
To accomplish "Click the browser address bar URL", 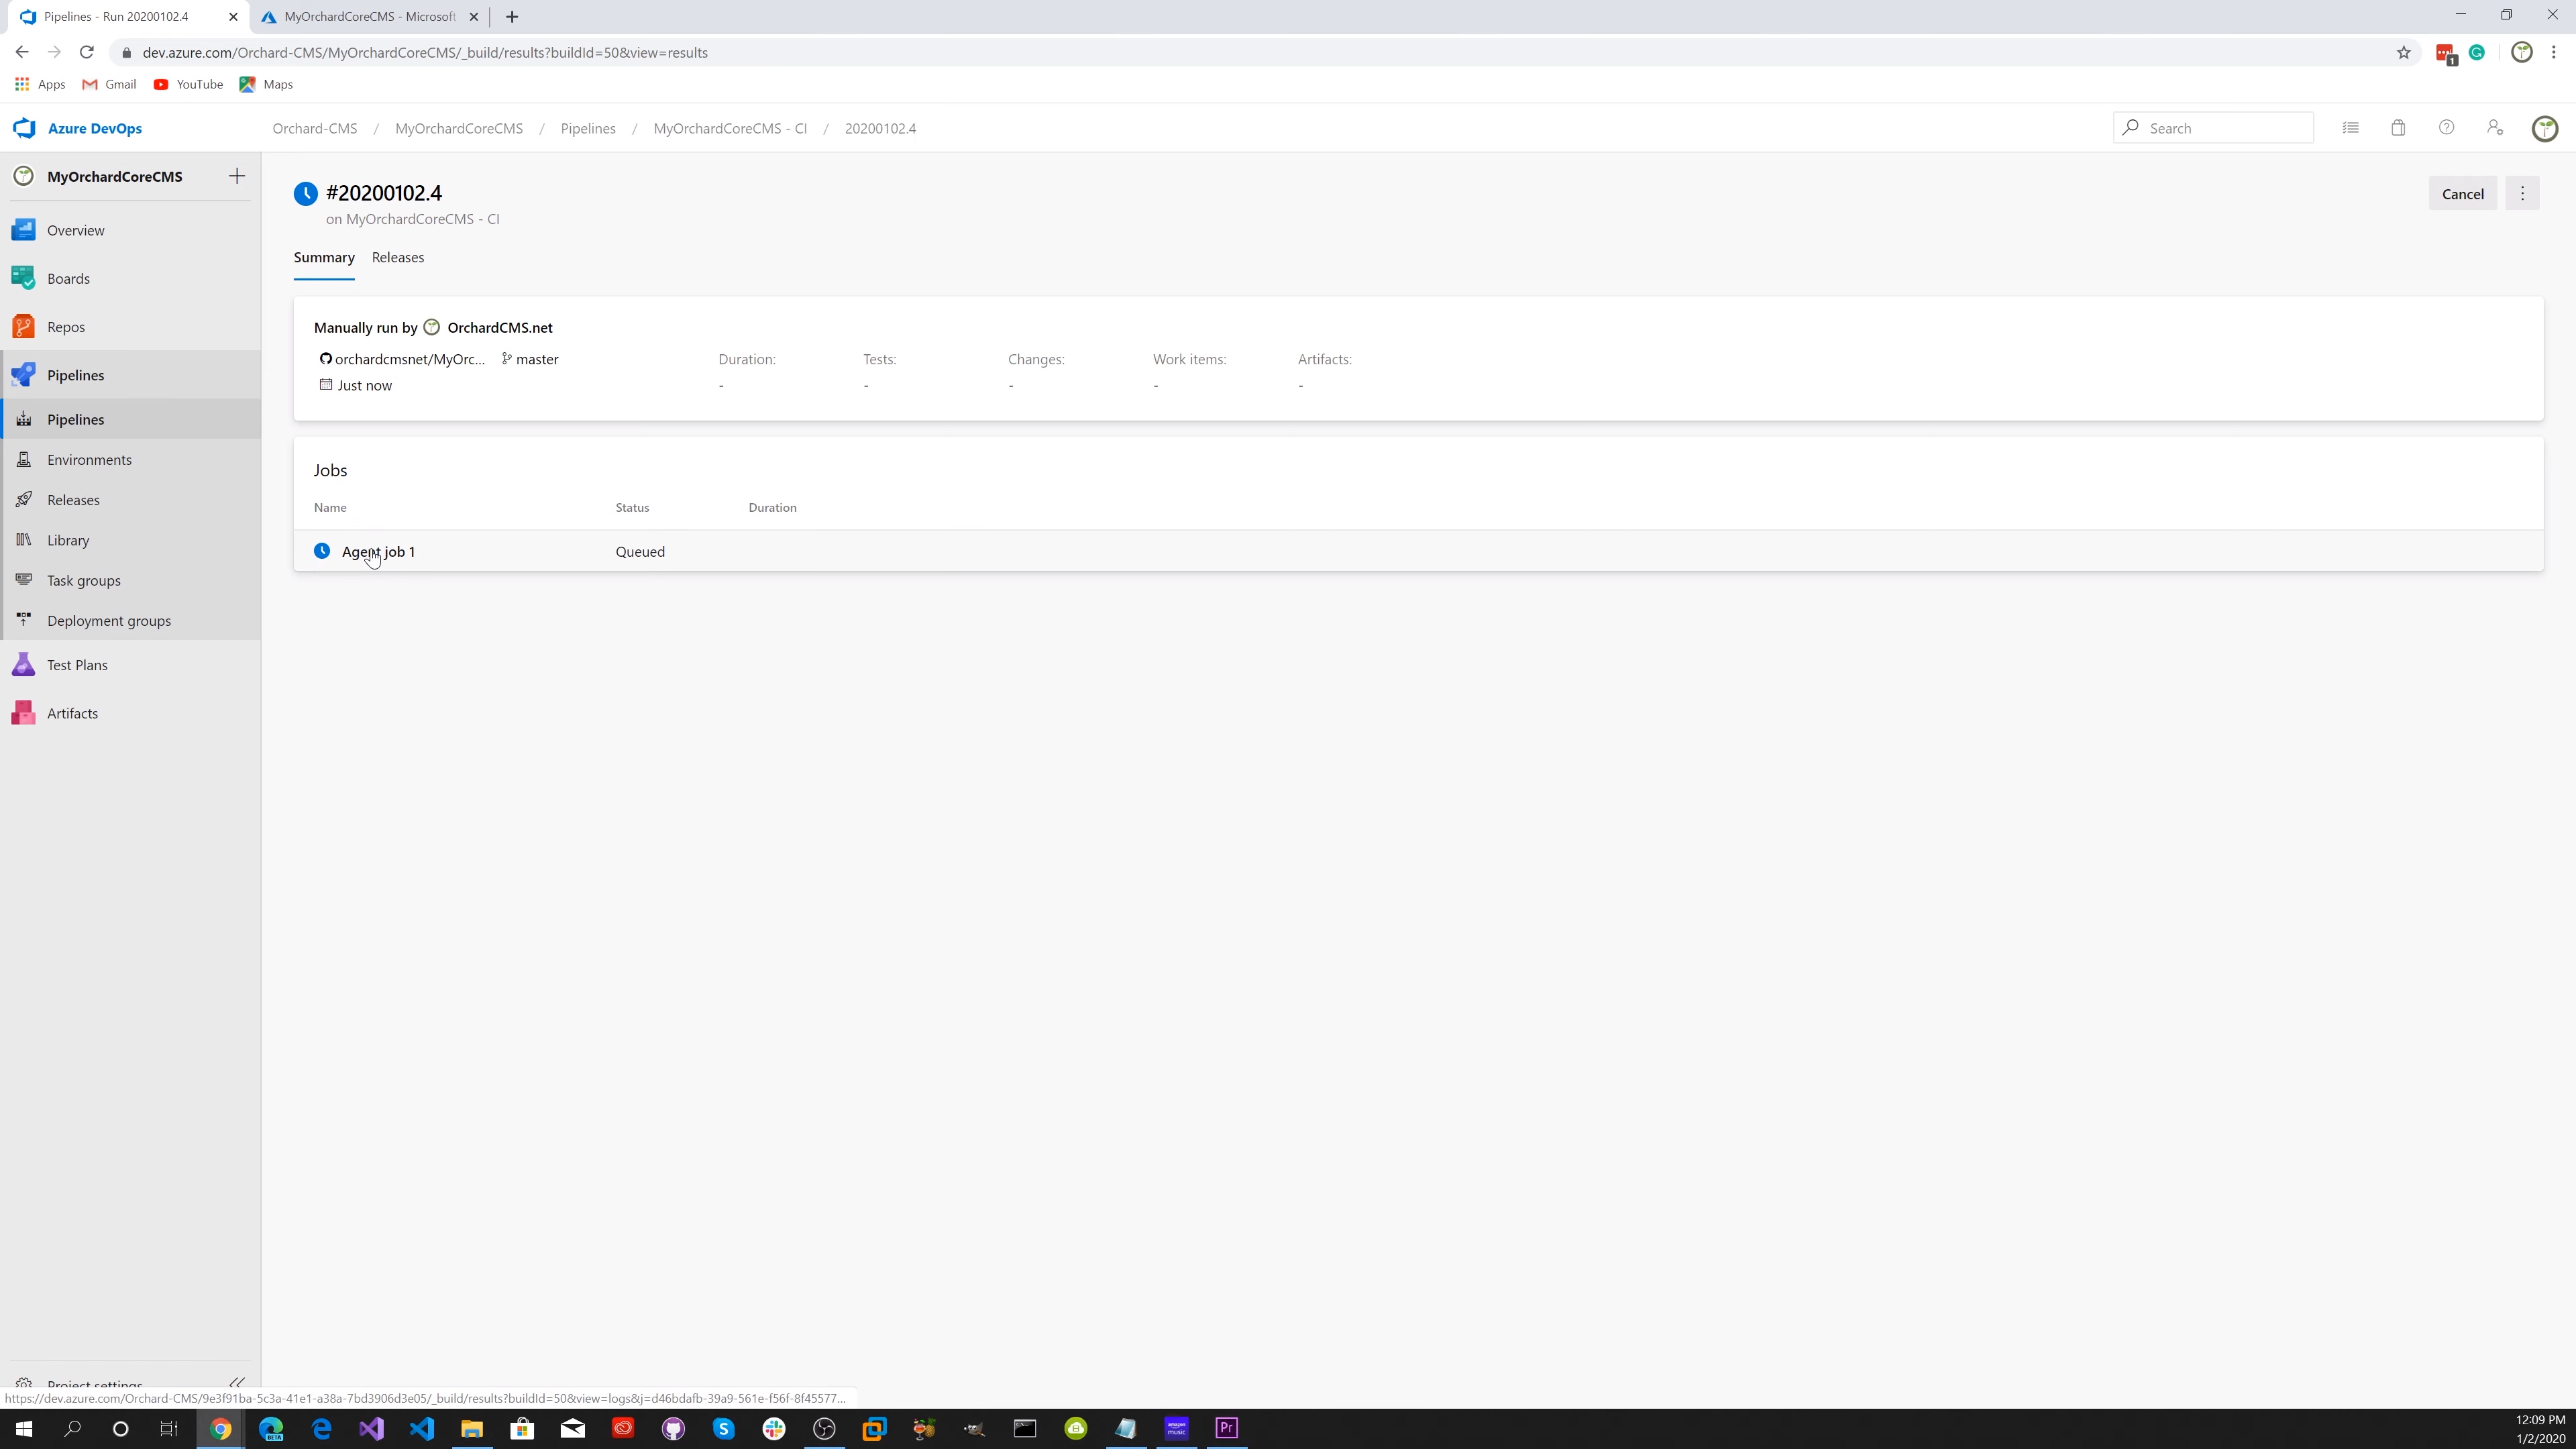I will tap(425, 52).
